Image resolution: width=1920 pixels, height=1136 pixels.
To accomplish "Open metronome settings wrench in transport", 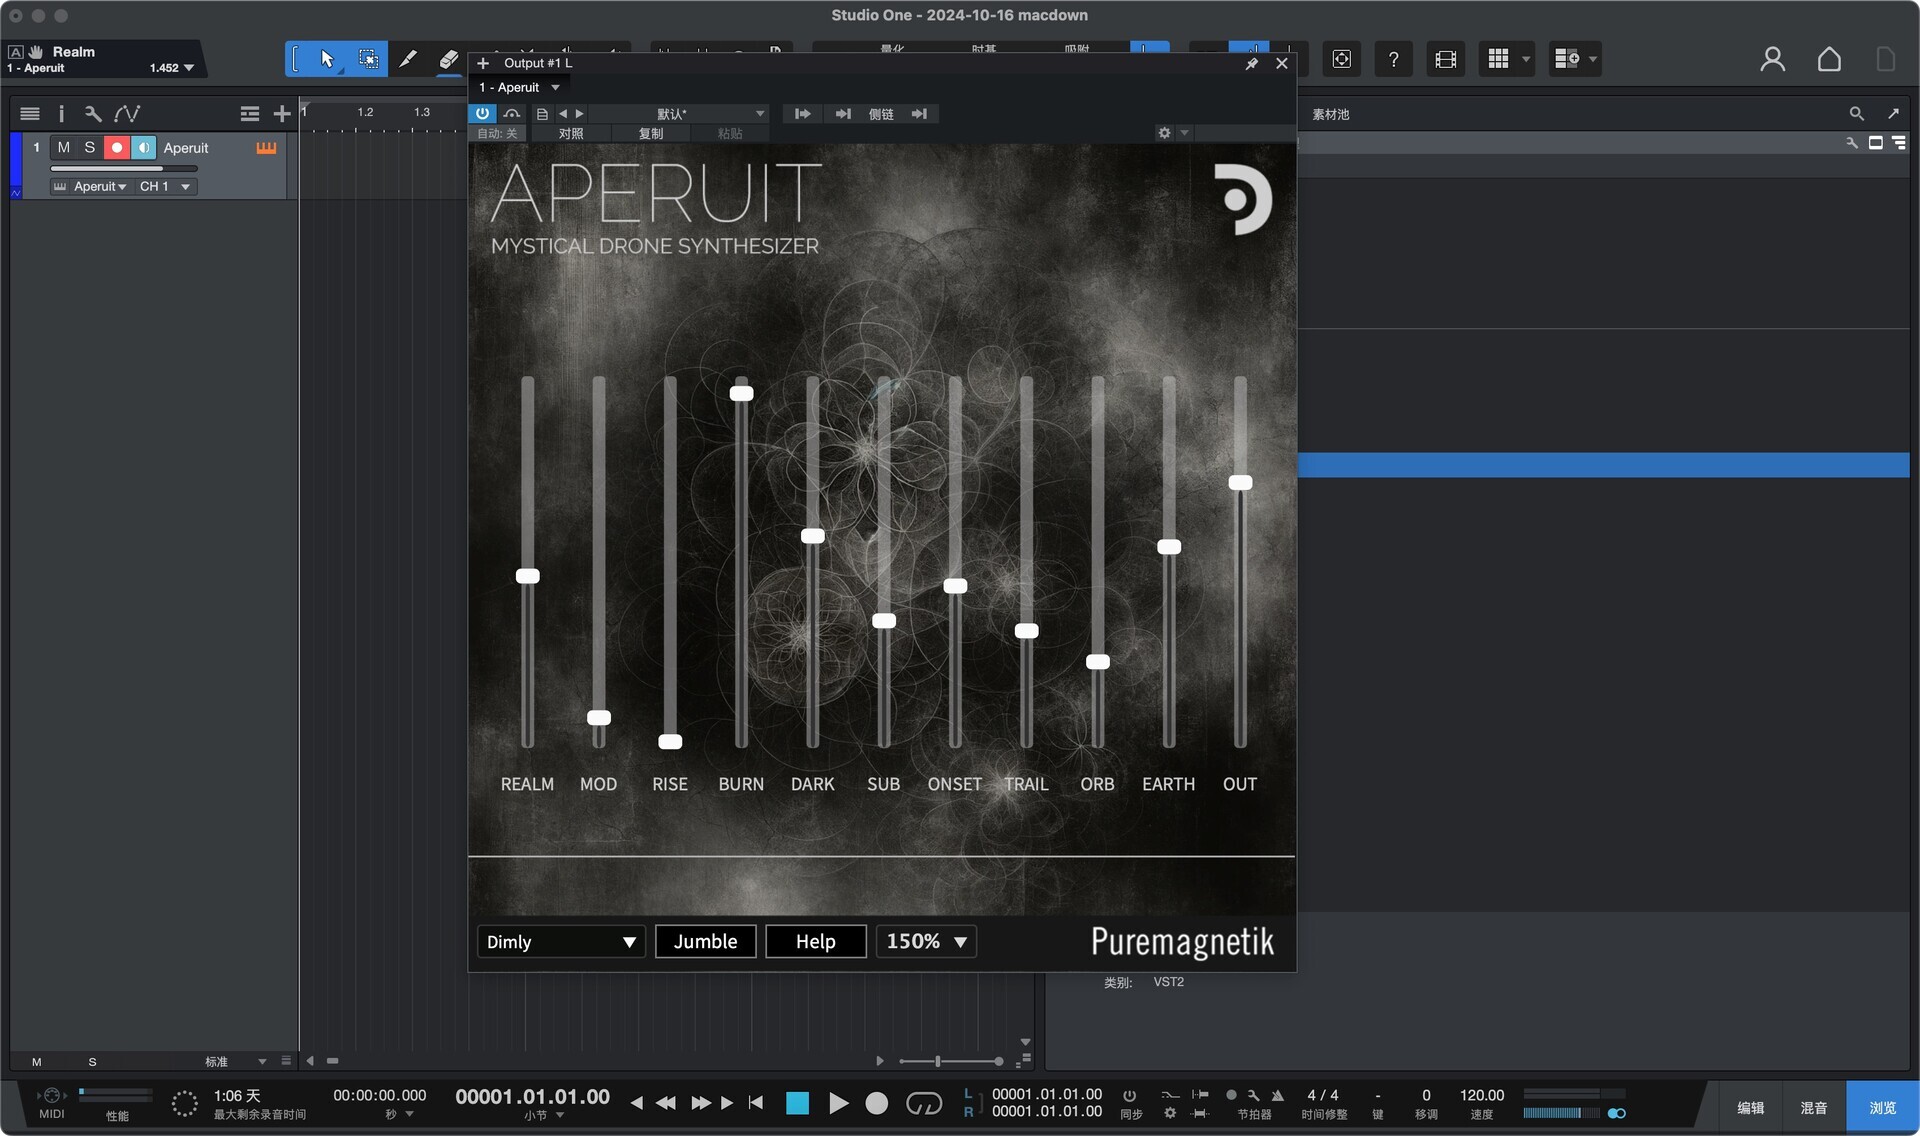I will pyautogui.click(x=1254, y=1095).
